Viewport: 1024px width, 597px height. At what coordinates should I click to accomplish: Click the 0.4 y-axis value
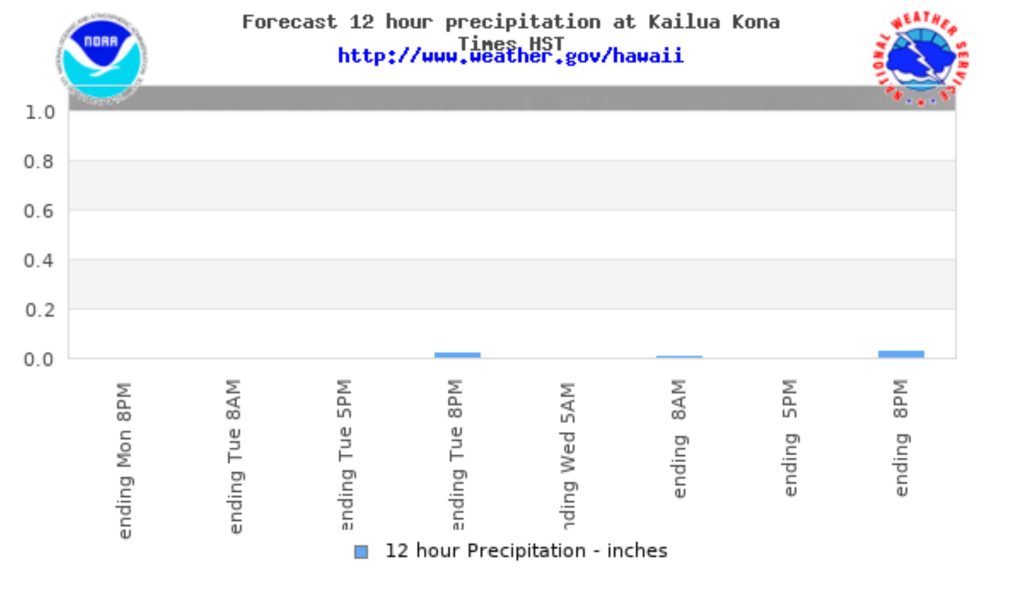pos(40,260)
